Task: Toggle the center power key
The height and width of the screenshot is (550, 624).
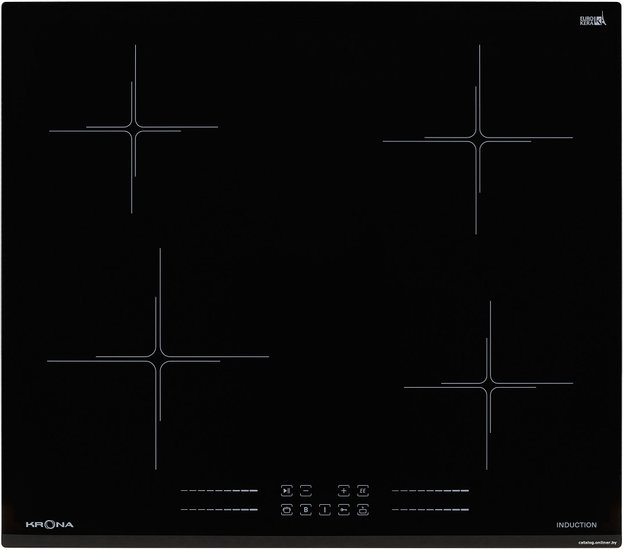Action: pos(325,510)
